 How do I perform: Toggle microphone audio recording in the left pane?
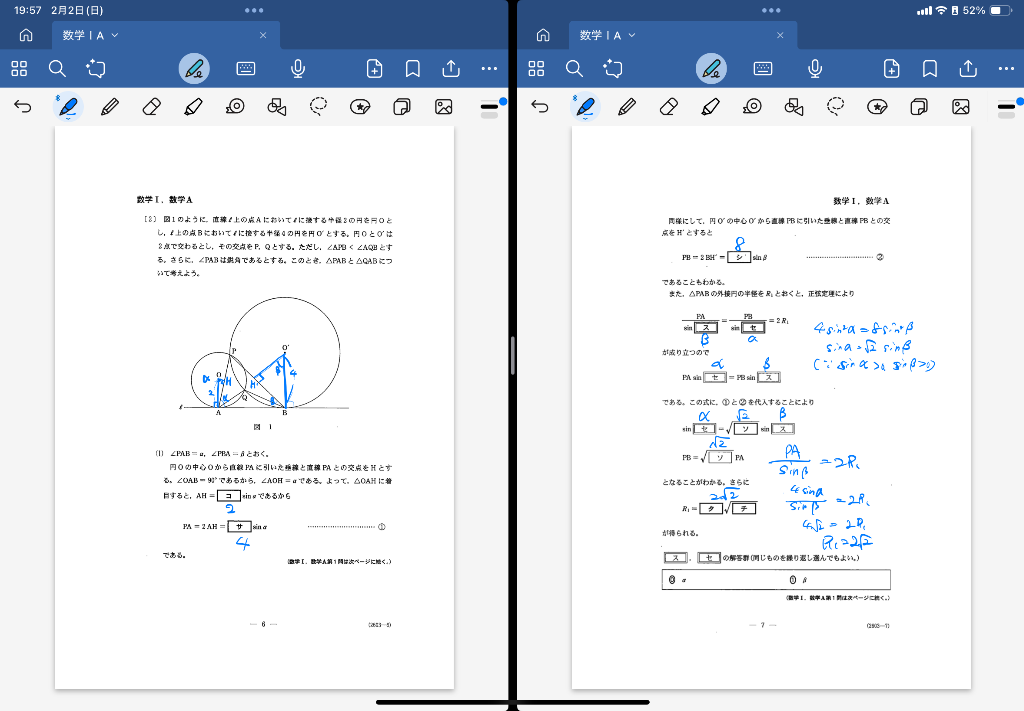tap(298, 68)
